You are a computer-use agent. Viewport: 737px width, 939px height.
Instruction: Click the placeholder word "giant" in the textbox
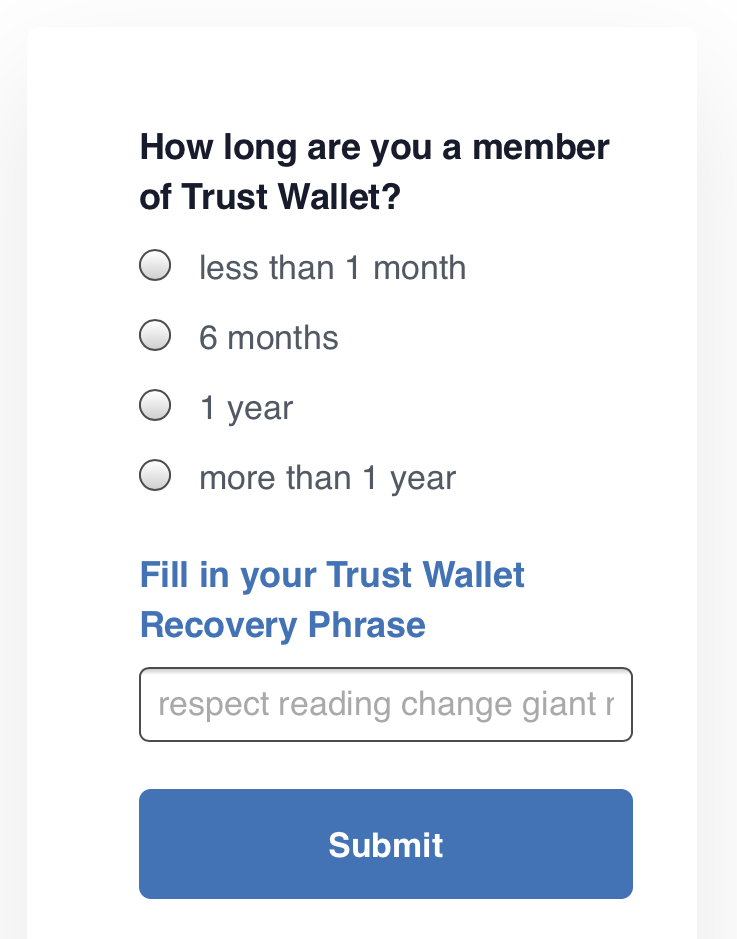click(x=559, y=705)
